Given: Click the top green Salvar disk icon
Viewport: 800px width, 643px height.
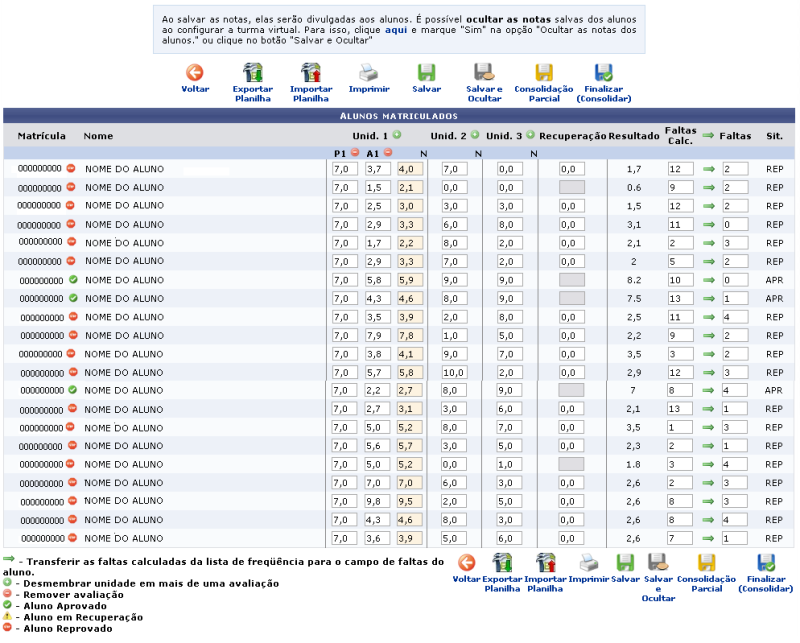Looking at the screenshot, I should [427, 72].
